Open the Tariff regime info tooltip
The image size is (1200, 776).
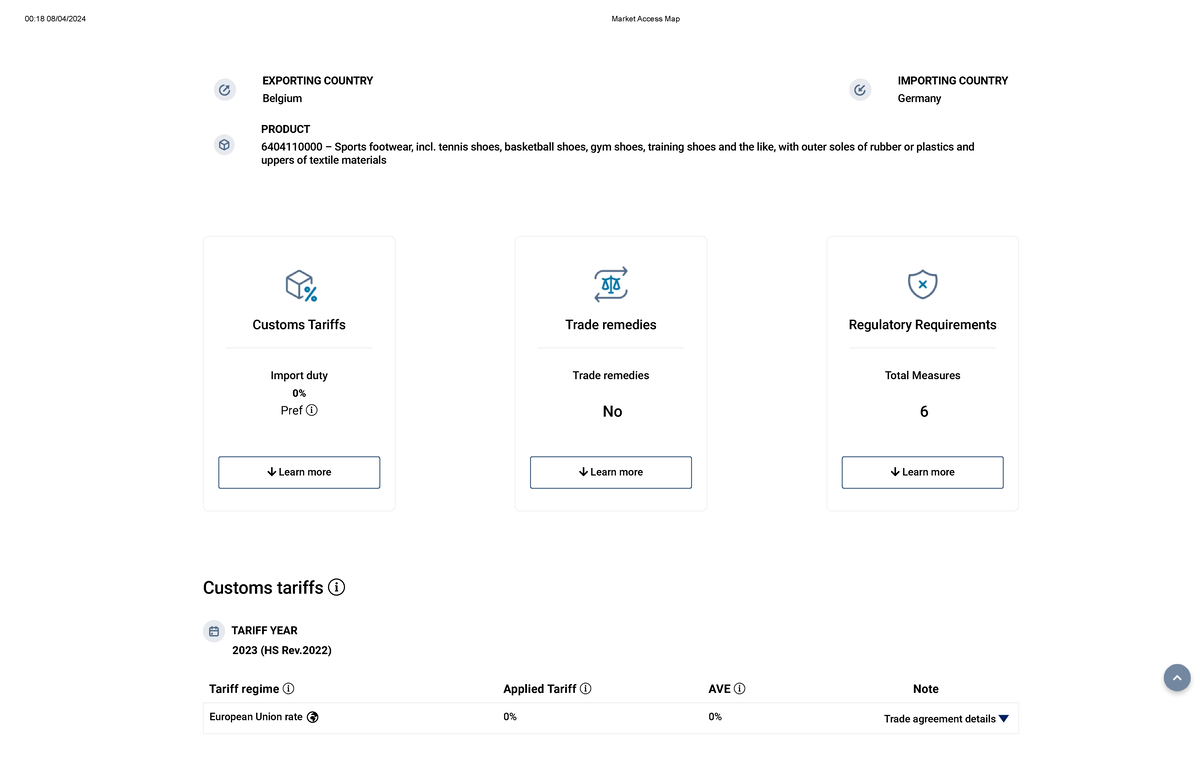click(x=289, y=688)
